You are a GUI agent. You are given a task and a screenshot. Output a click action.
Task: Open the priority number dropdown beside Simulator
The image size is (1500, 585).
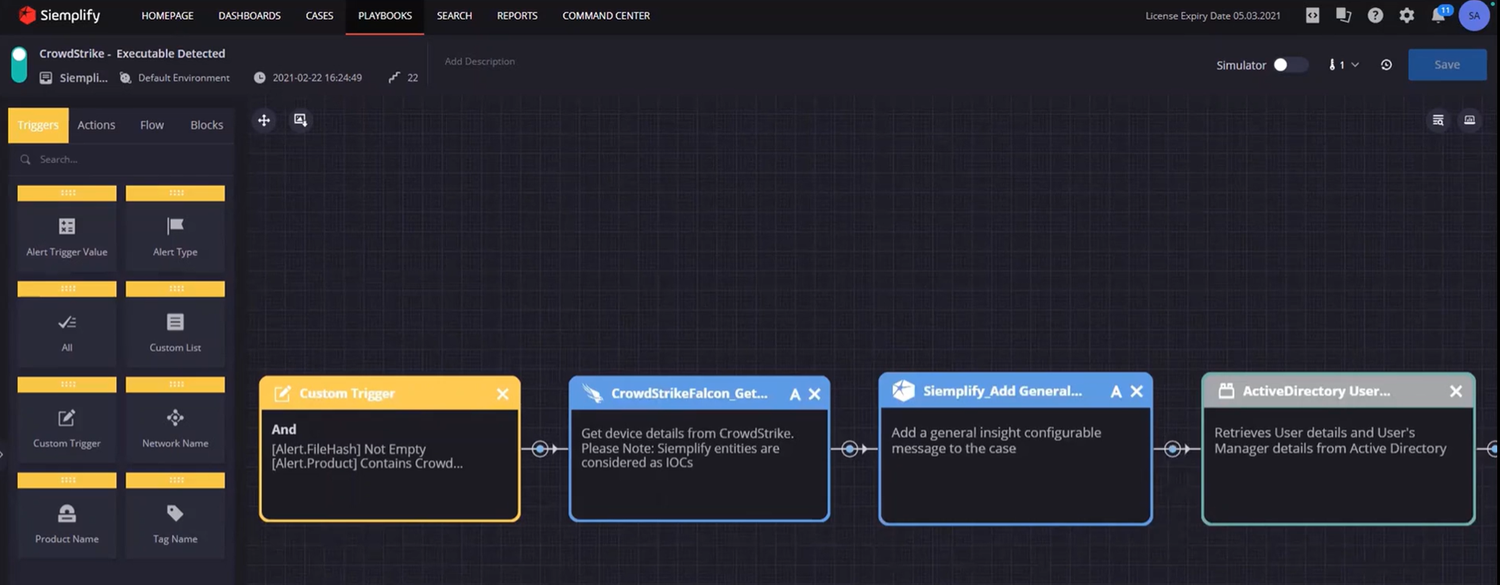click(x=1345, y=63)
